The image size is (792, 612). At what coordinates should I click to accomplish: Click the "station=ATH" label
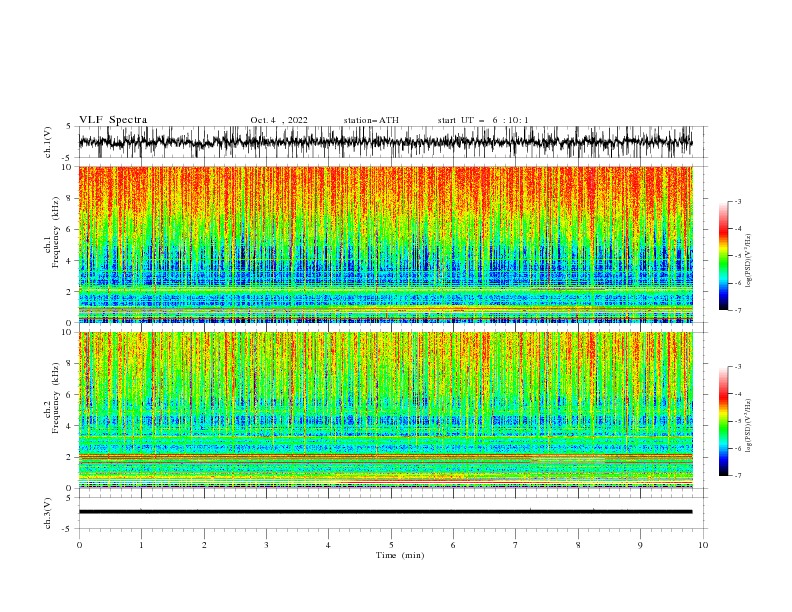(371, 120)
